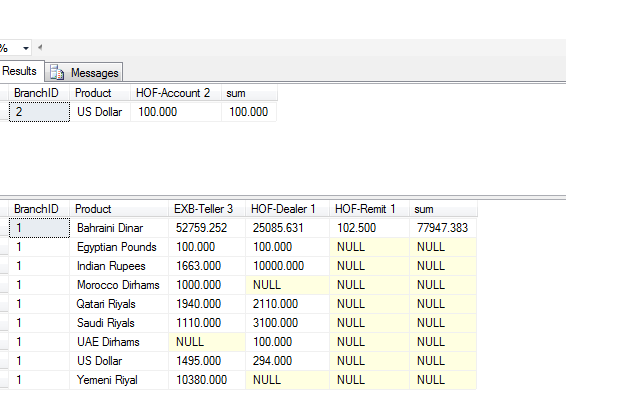Viewport: 623px width, 420px height.
Task: Click the sum header in lower grid
Action: click(443, 209)
